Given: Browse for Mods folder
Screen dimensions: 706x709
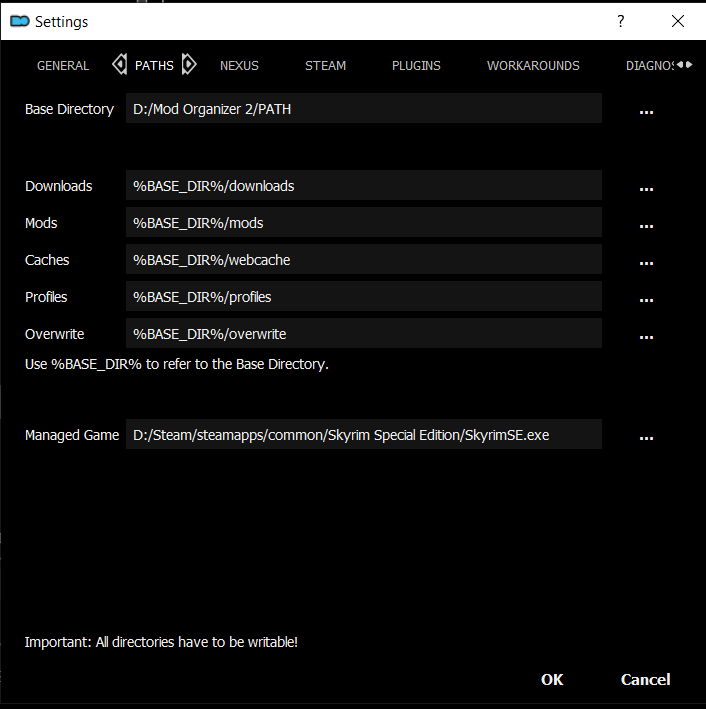Looking at the screenshot, I should tap(646, 225).
